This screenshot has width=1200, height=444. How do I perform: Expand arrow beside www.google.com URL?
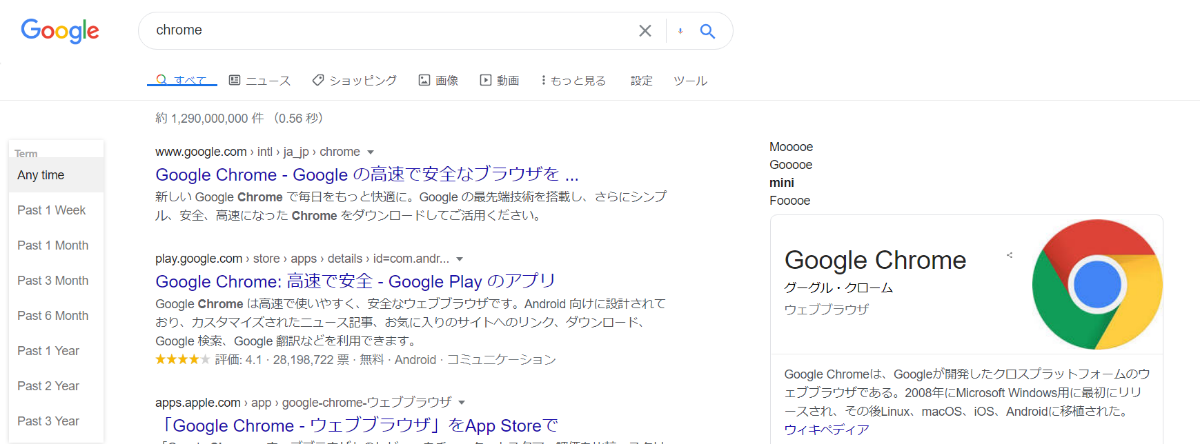click(x=370, y=153)
